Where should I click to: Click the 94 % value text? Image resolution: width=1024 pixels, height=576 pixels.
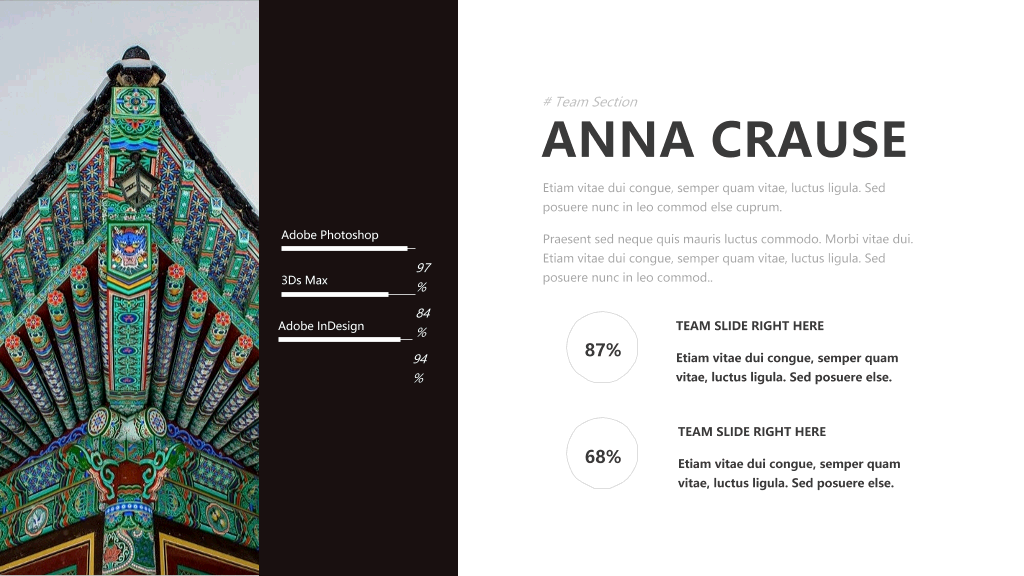point(420,368)
